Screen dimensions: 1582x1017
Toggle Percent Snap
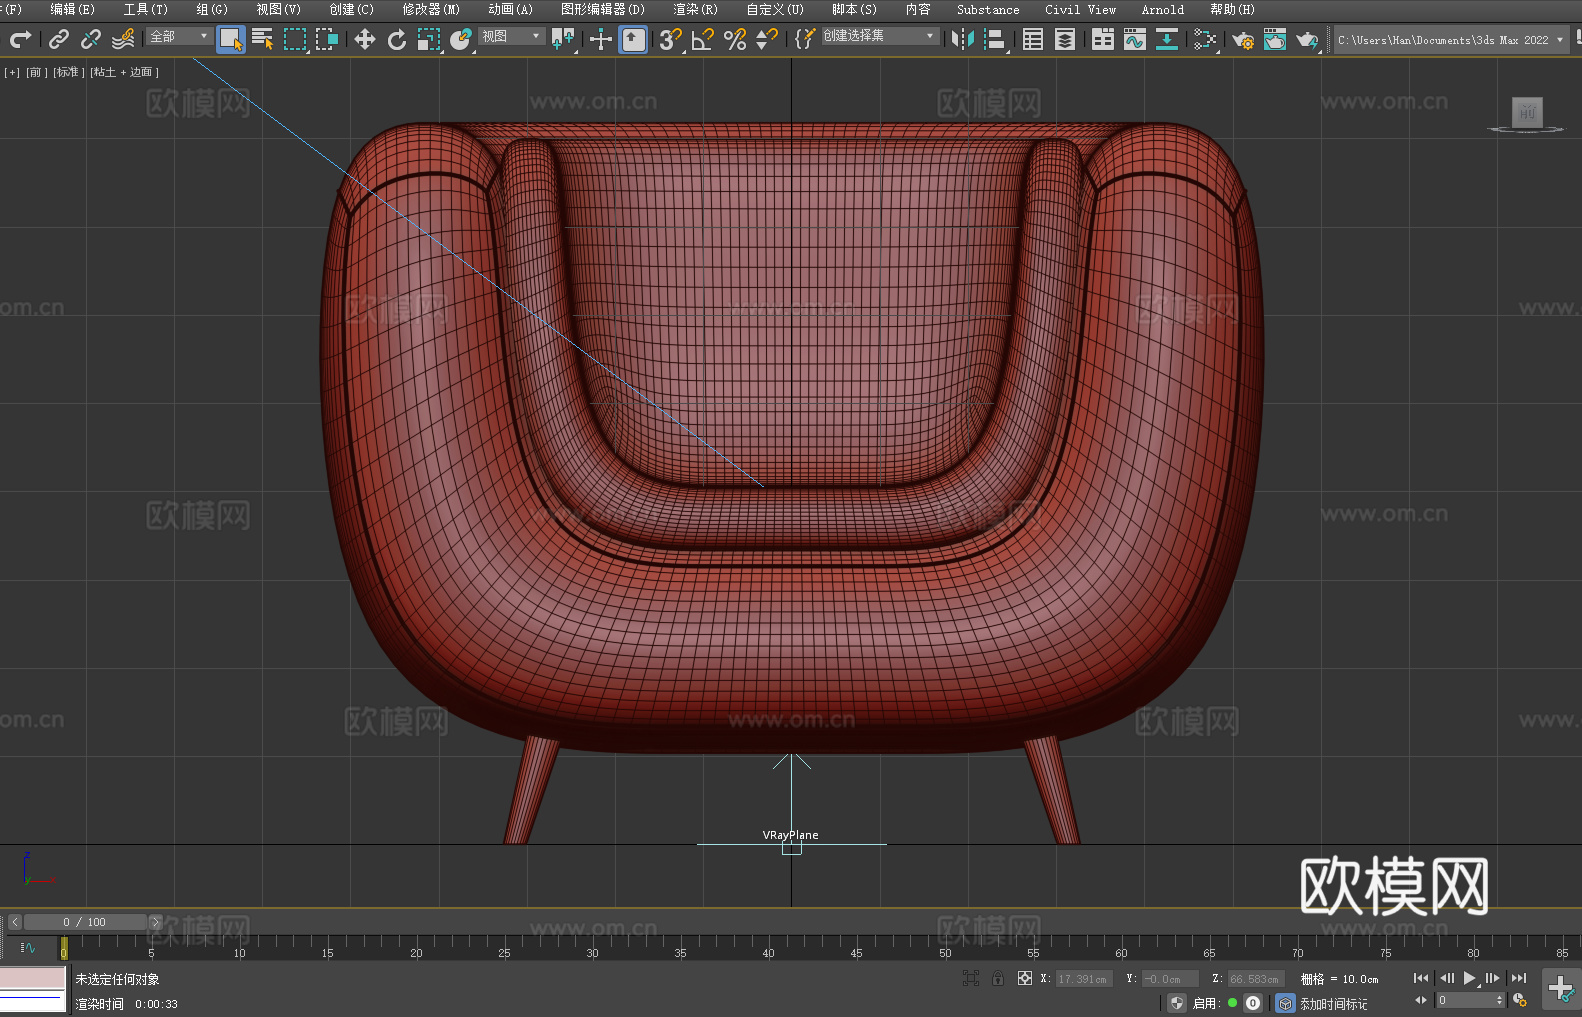point(735,39)
